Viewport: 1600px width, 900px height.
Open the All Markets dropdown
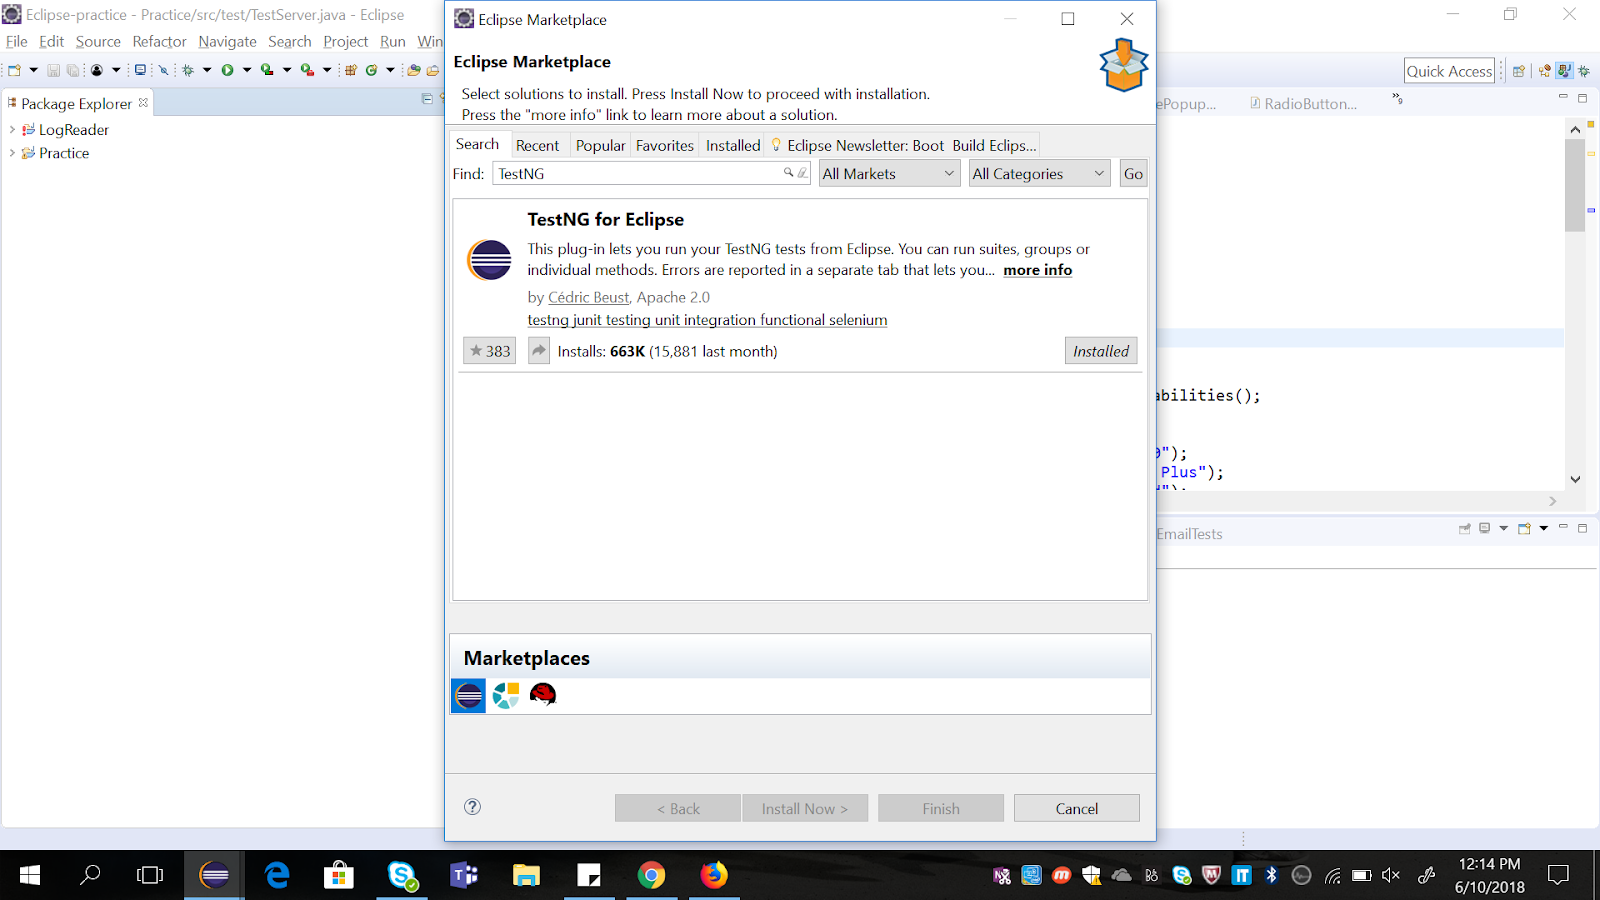coord(889,174)
